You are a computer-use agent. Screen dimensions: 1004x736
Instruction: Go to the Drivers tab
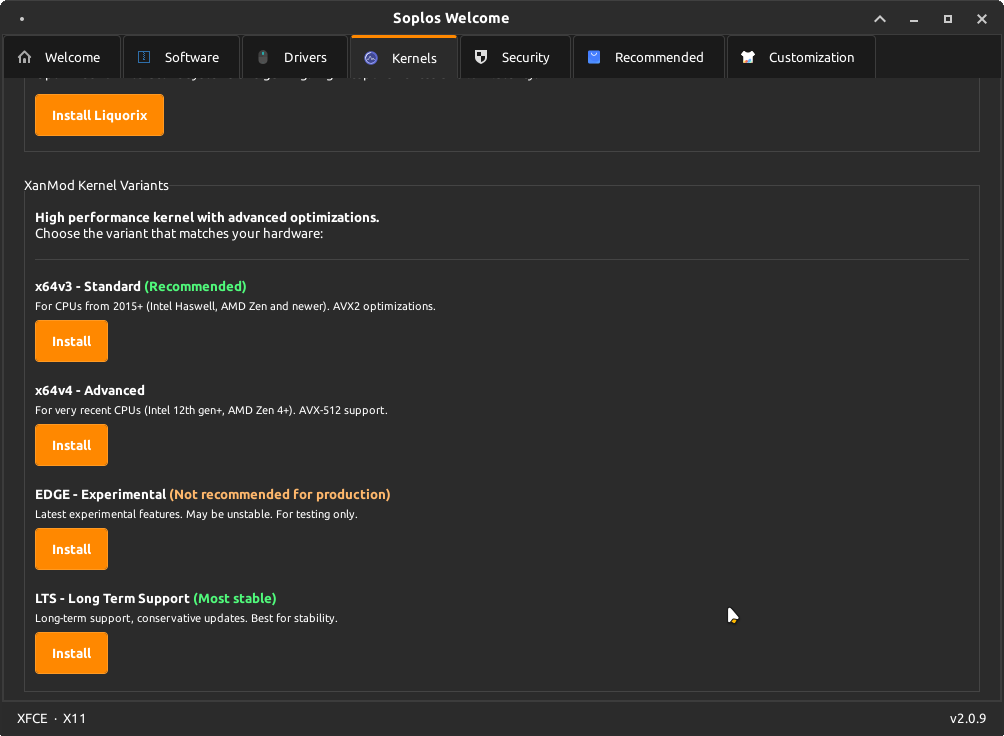point(295,57)
